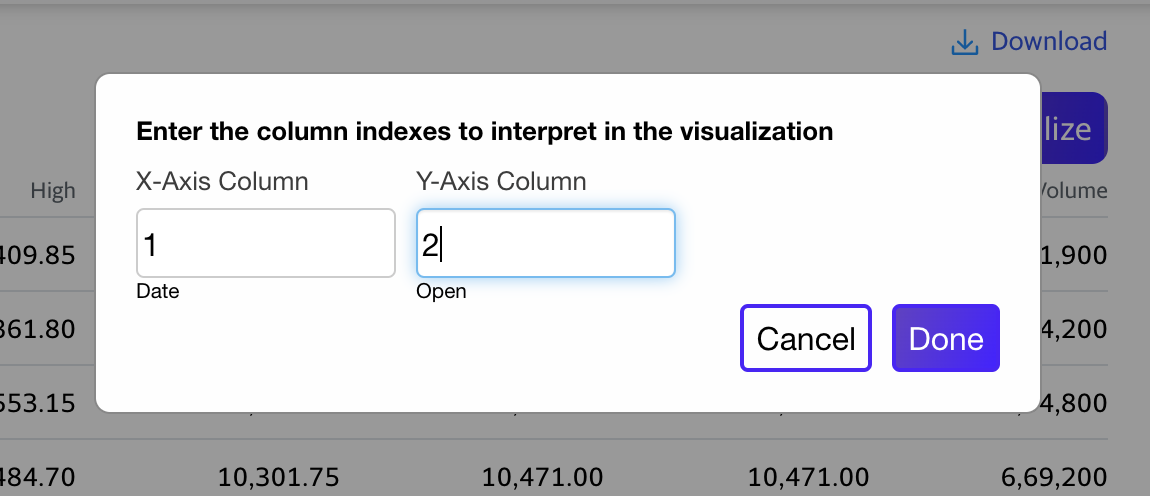This screenshot has height=496, width=1150.
Task: Select the High column header
Action: pyautogui.click(x=53, y=191)
